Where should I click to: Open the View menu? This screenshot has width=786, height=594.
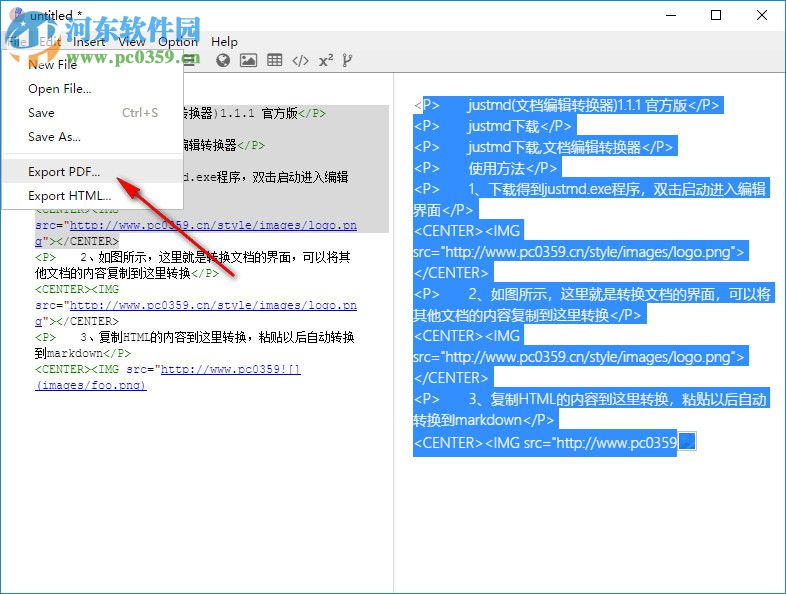(x=131, y=42)
